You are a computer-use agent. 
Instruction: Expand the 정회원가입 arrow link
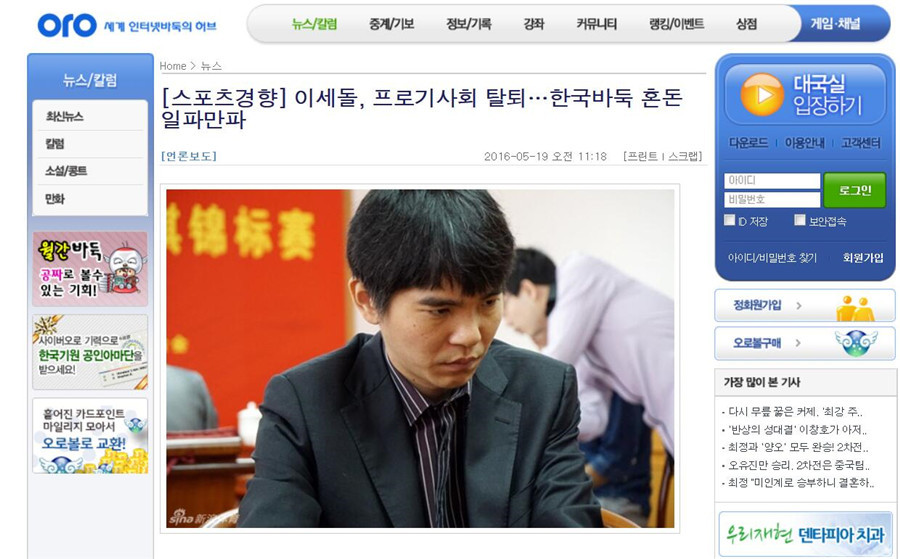tap(798, 305)
